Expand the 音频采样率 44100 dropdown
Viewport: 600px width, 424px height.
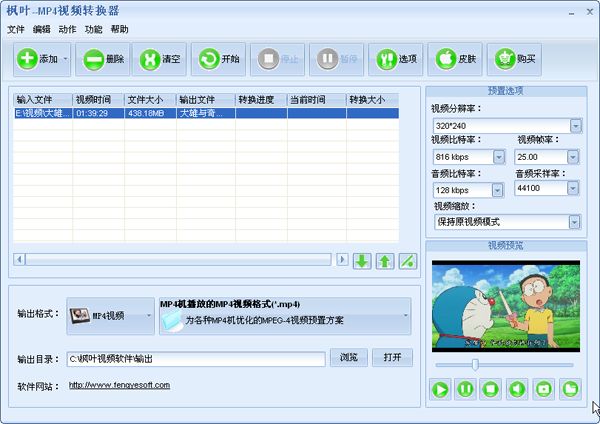click(x=573, y=188)
